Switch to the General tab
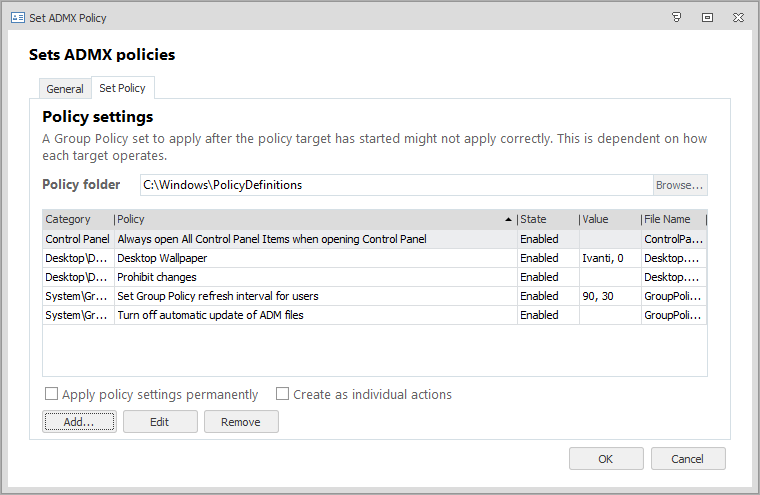 click(x=65, y=89)
